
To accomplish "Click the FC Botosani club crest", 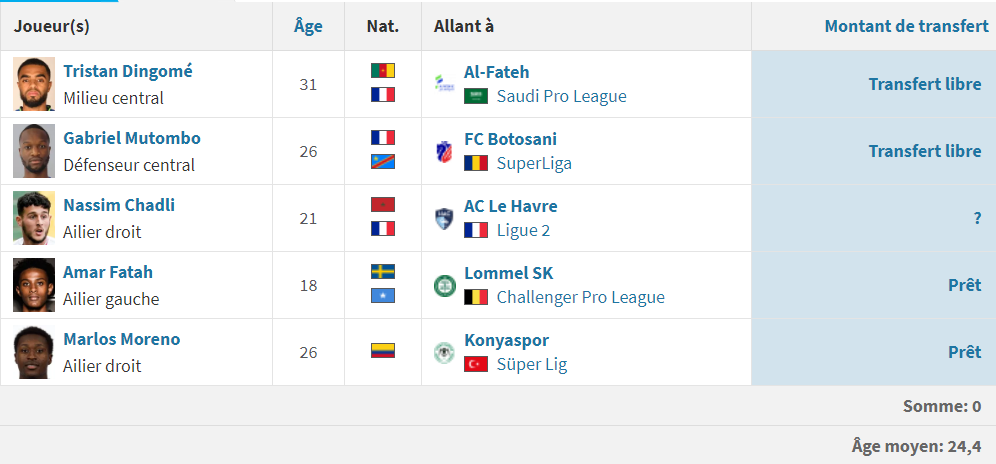I will pyautogui.click(x=444, y=151).
